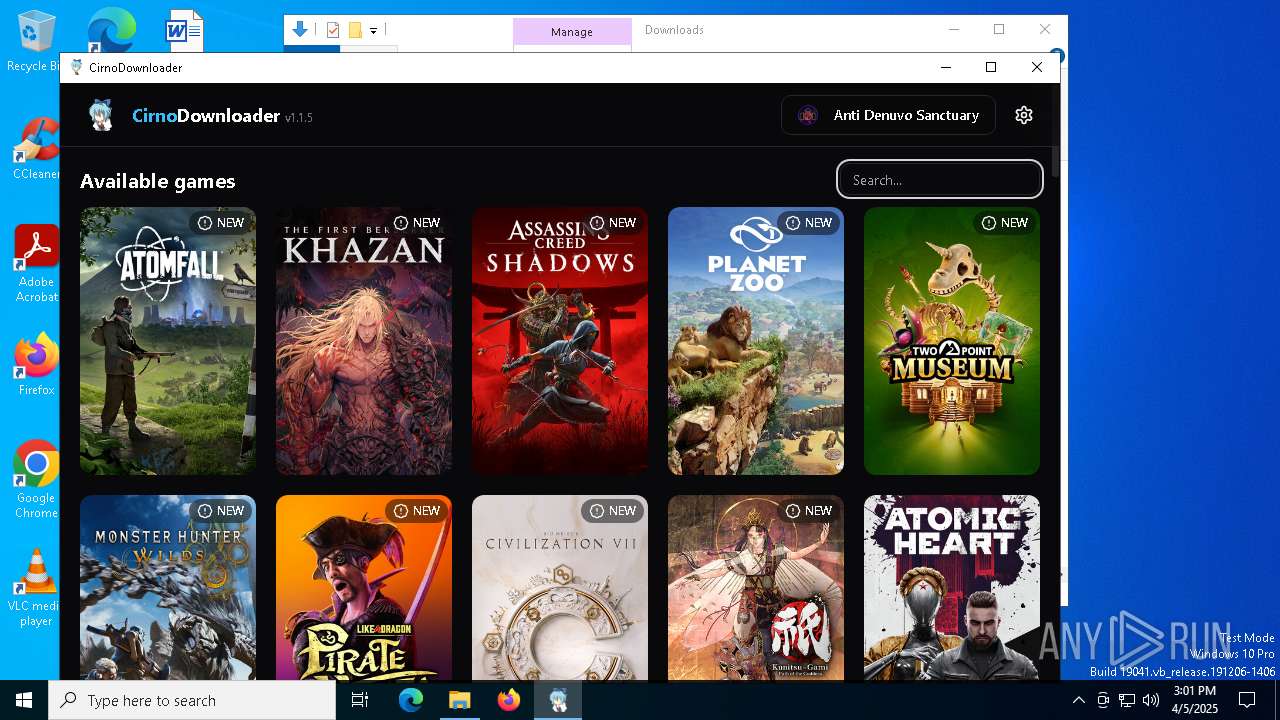Launch Firefox from the desktop
The image size is (1280, 720).
pyautogui.click(x=36, y=365)
